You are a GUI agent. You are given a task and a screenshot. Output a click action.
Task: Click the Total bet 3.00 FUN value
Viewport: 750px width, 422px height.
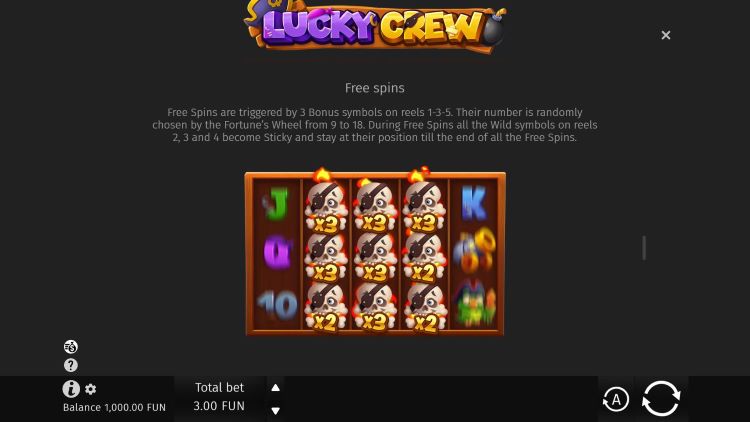coord(219,406)
